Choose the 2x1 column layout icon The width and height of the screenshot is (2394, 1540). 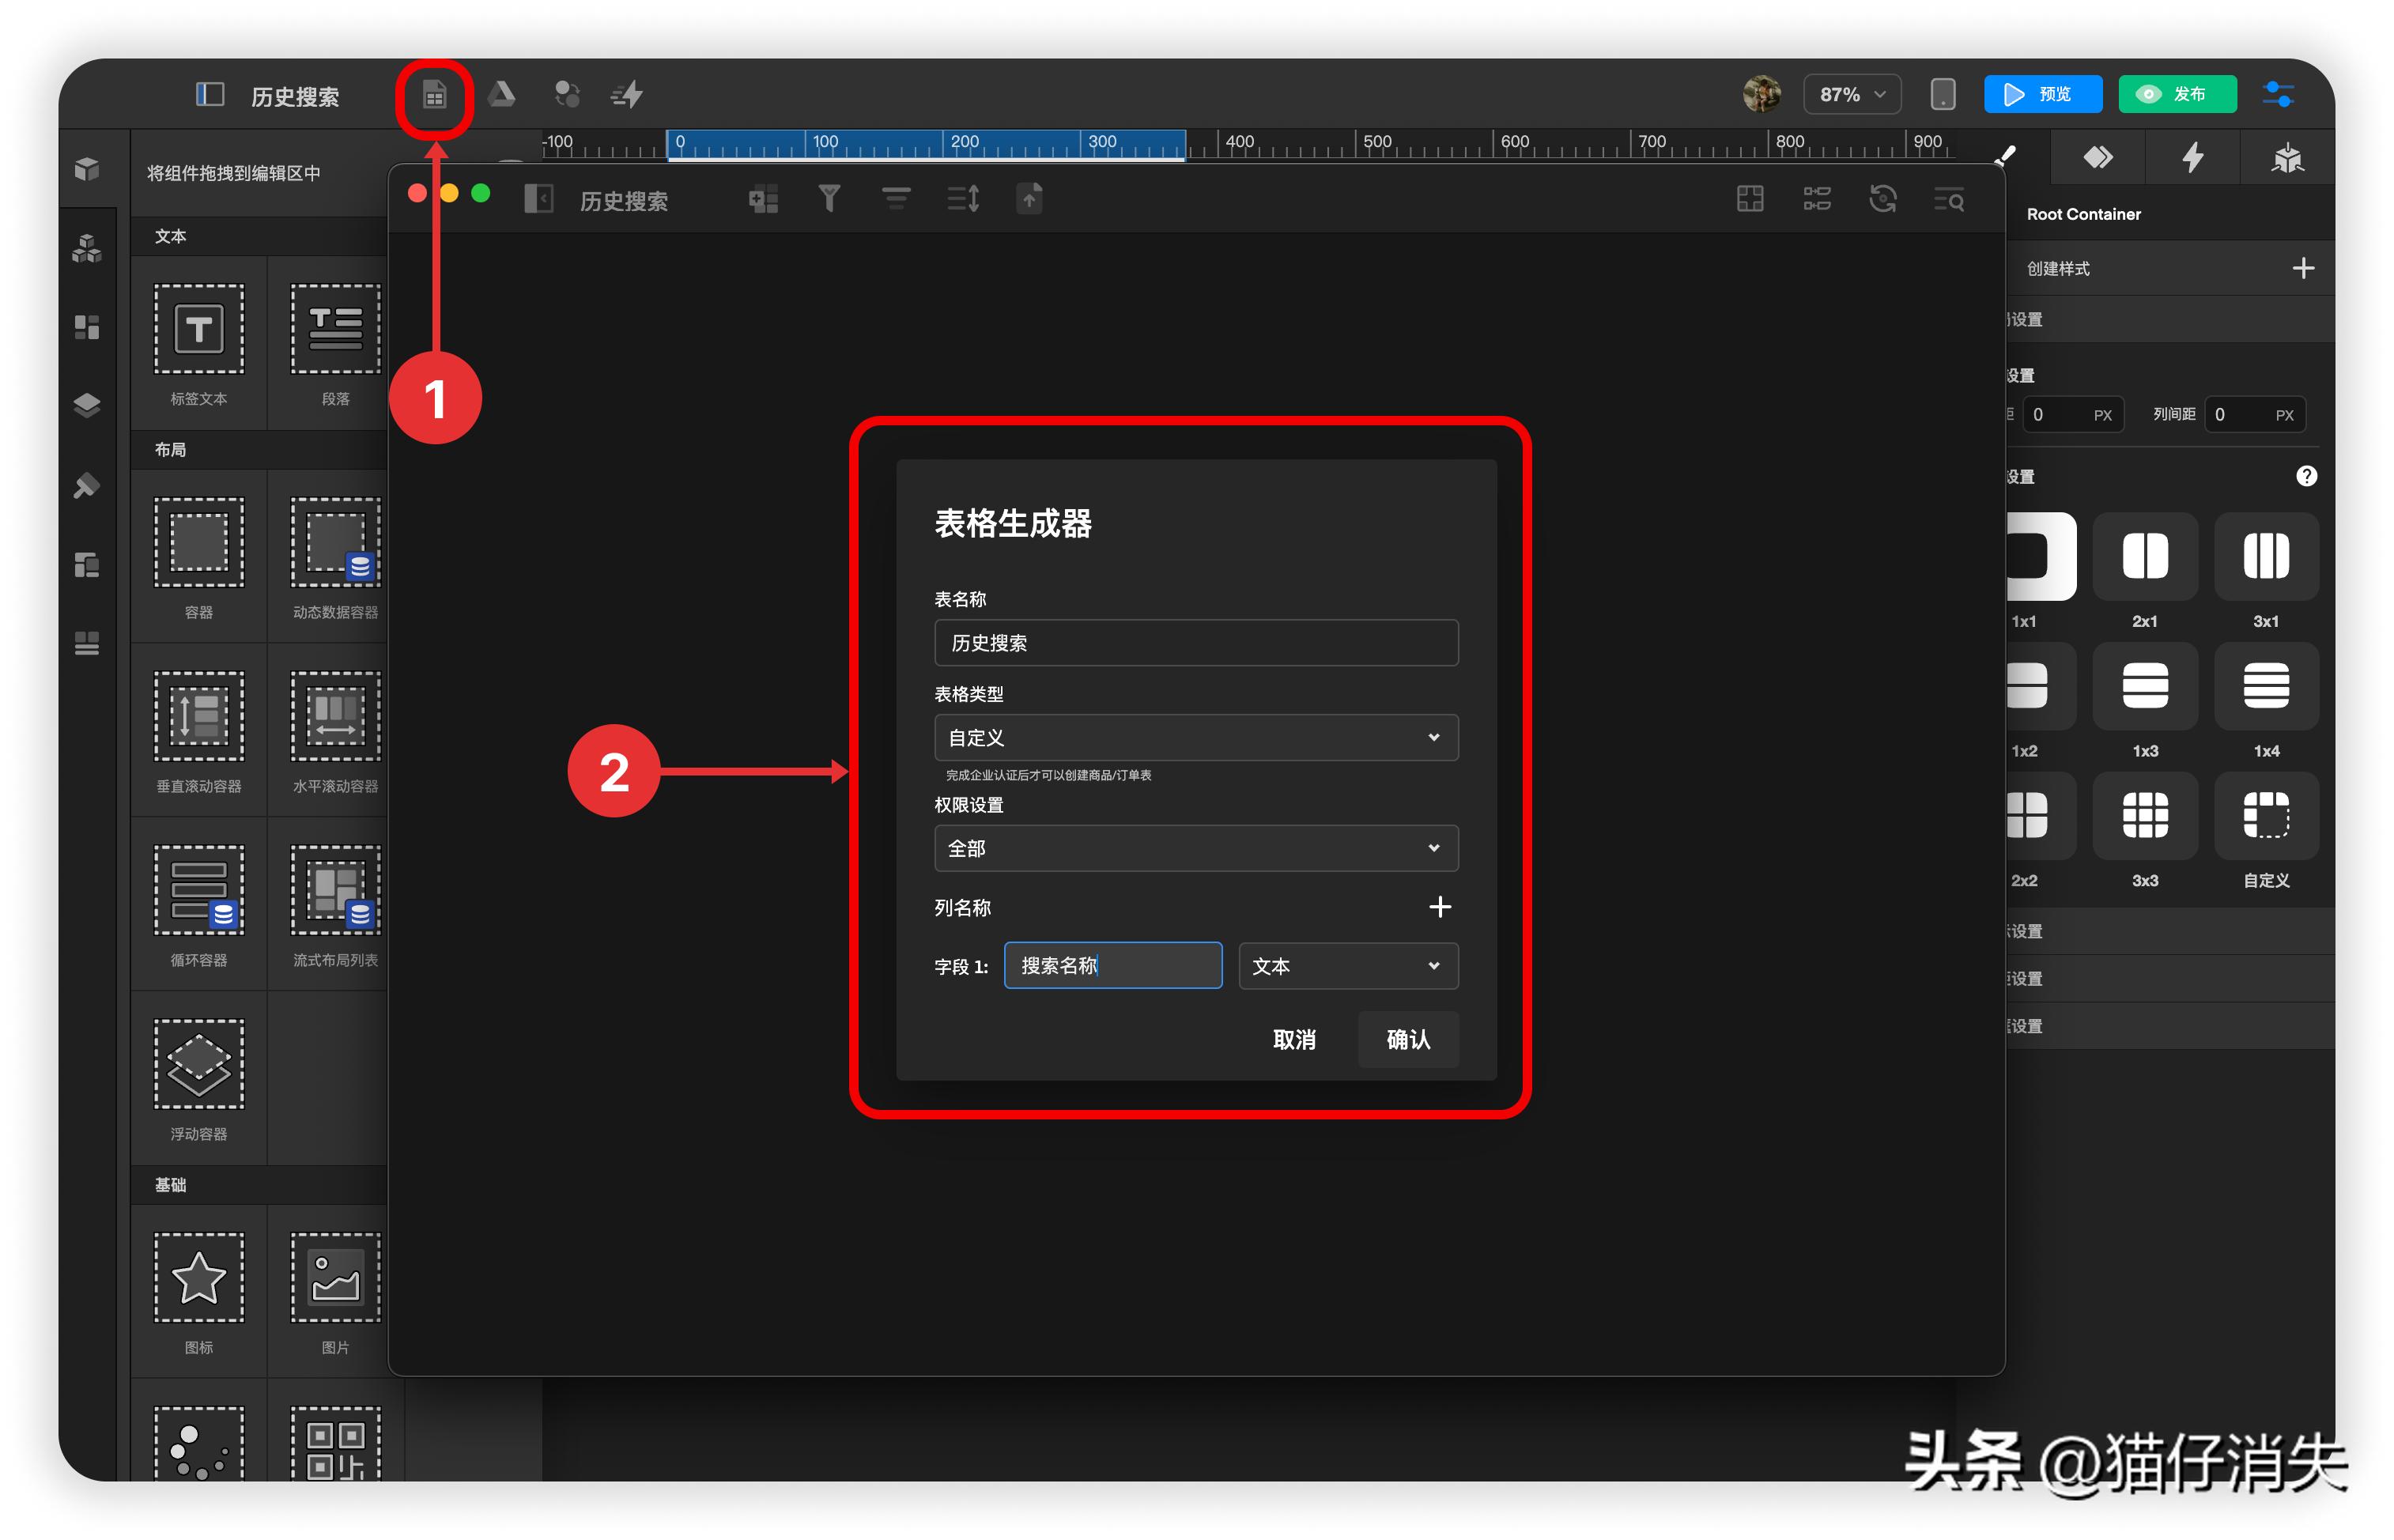coord(2145,556)
